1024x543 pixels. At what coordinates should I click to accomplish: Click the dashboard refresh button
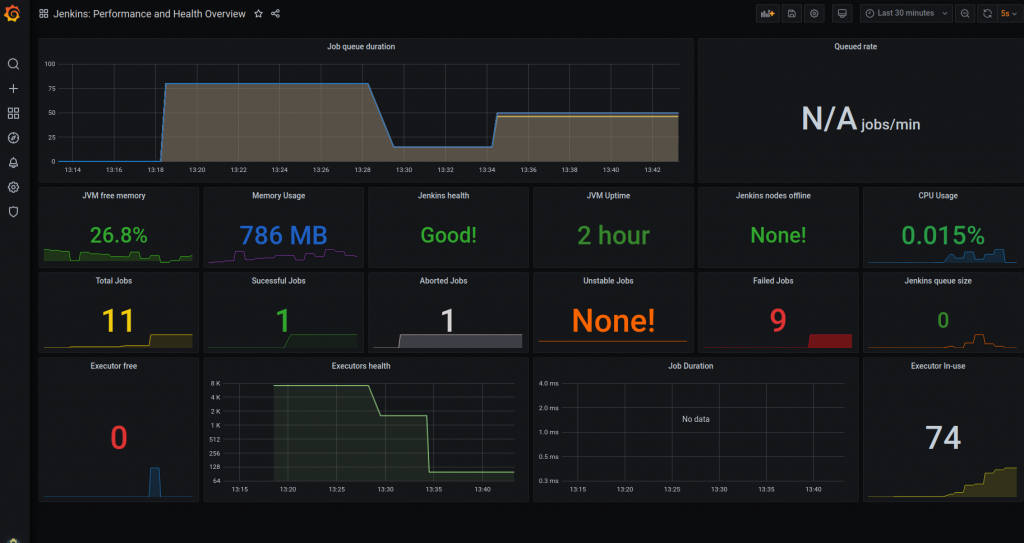click(987, 14)
